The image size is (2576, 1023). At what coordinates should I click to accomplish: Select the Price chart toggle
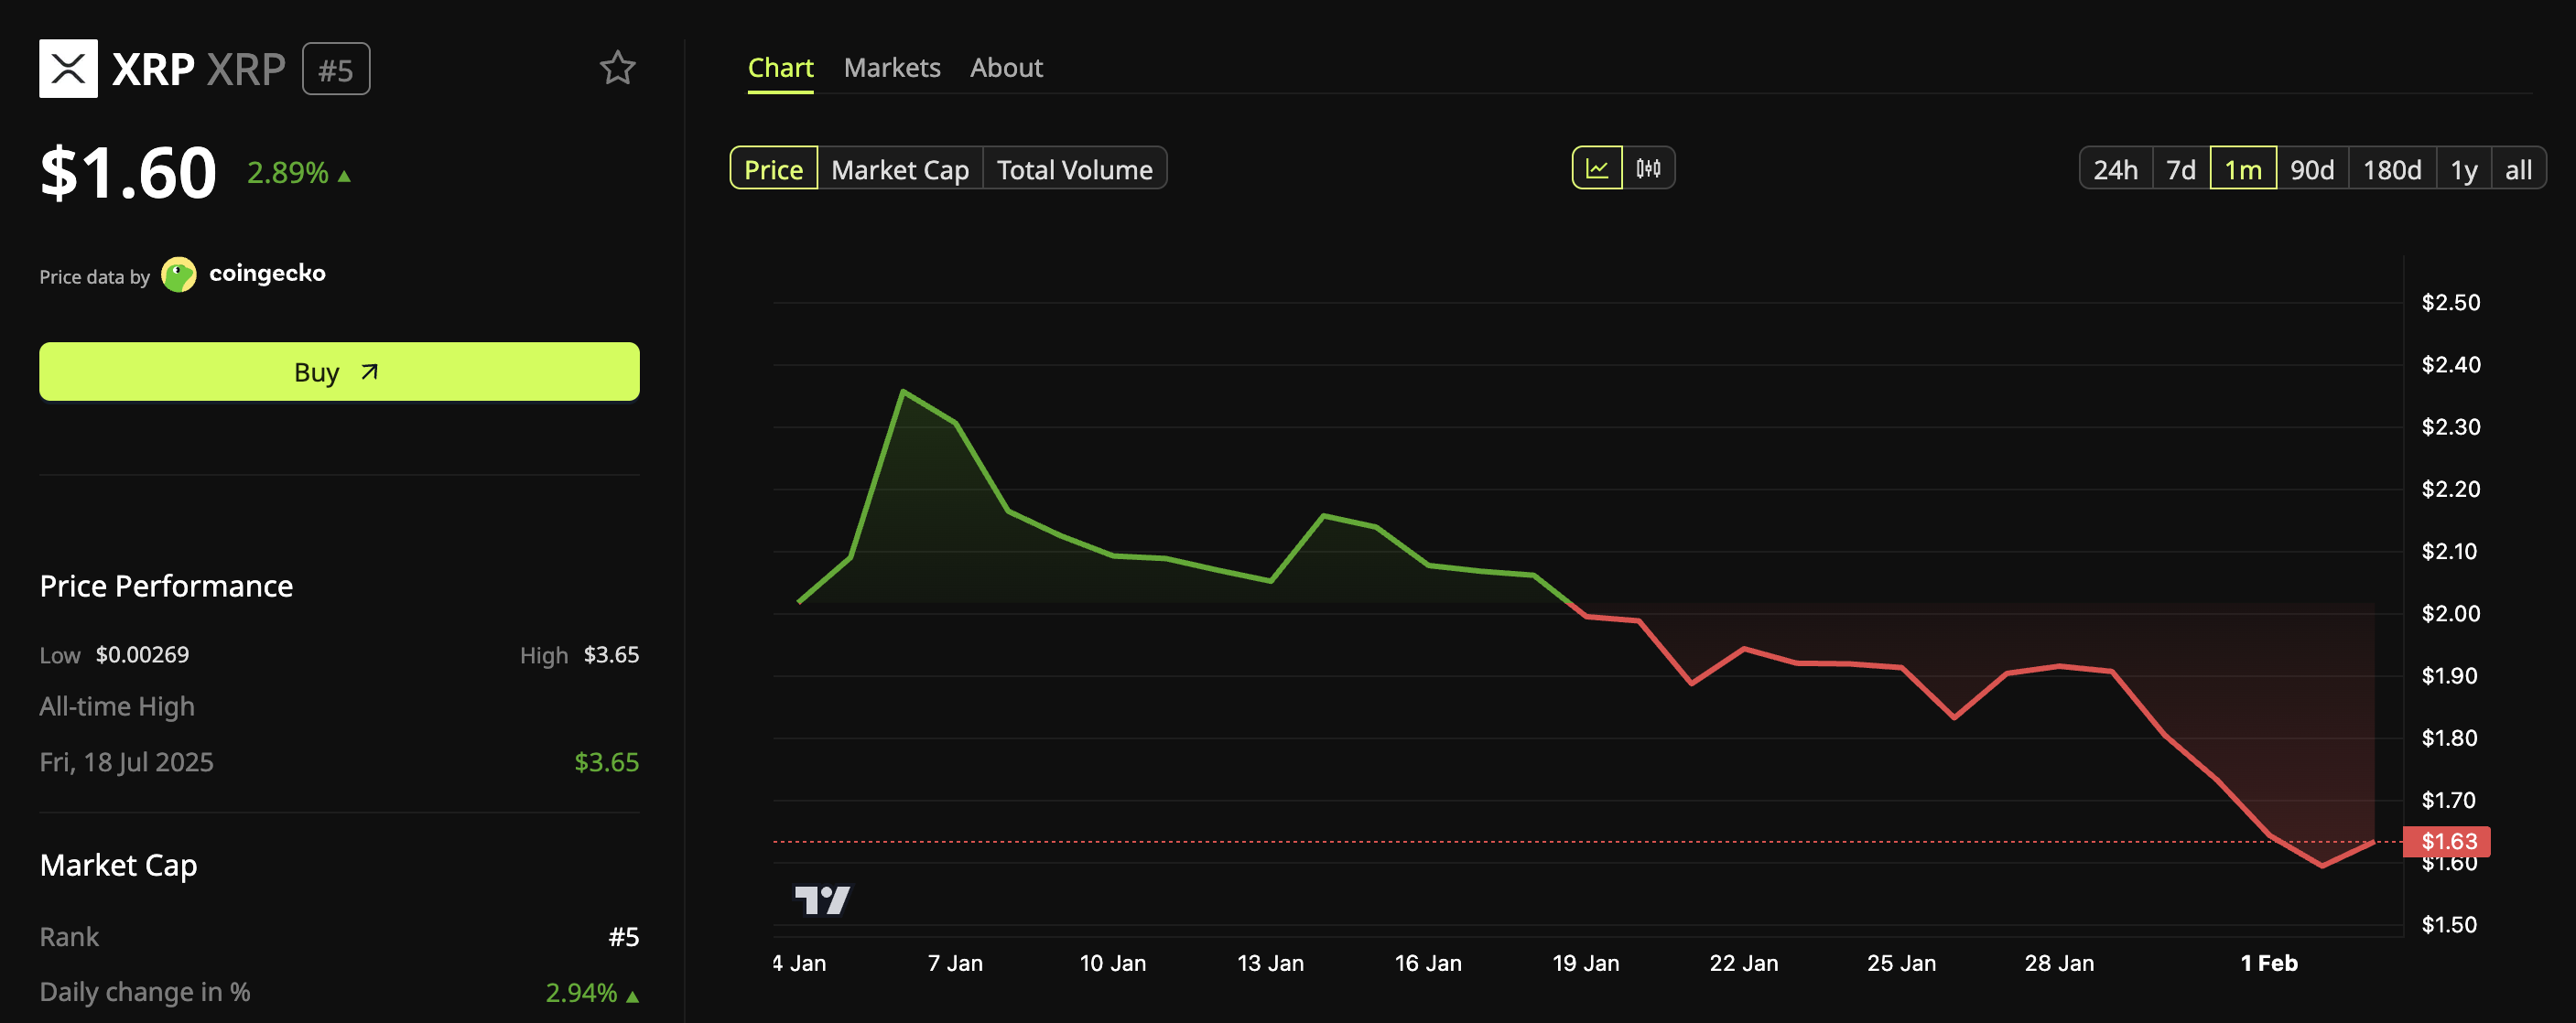[773, 169]
